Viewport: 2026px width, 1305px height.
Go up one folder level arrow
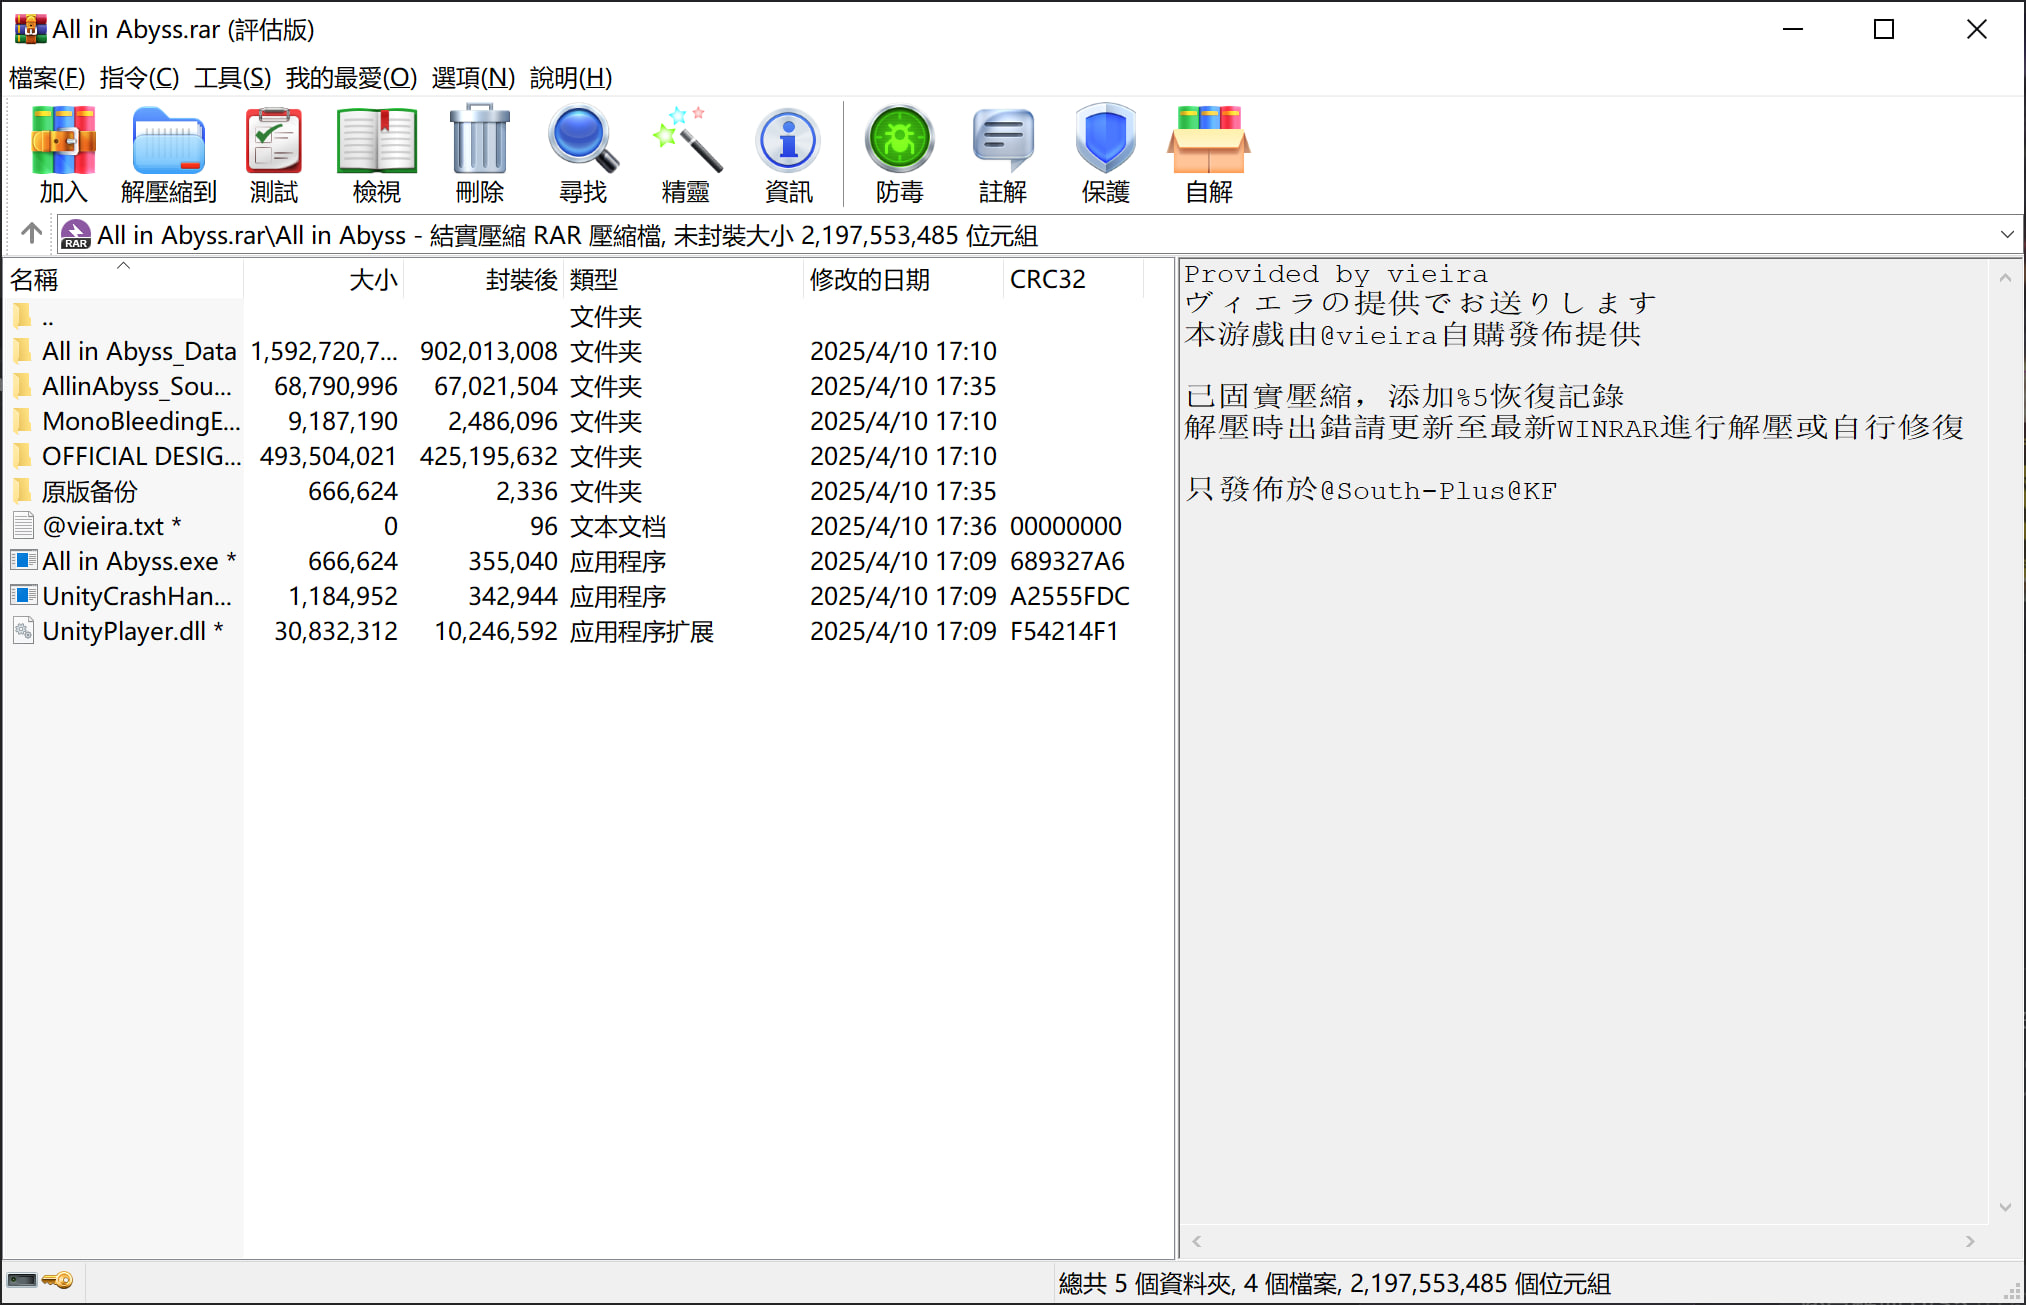(x=31, y=234)
